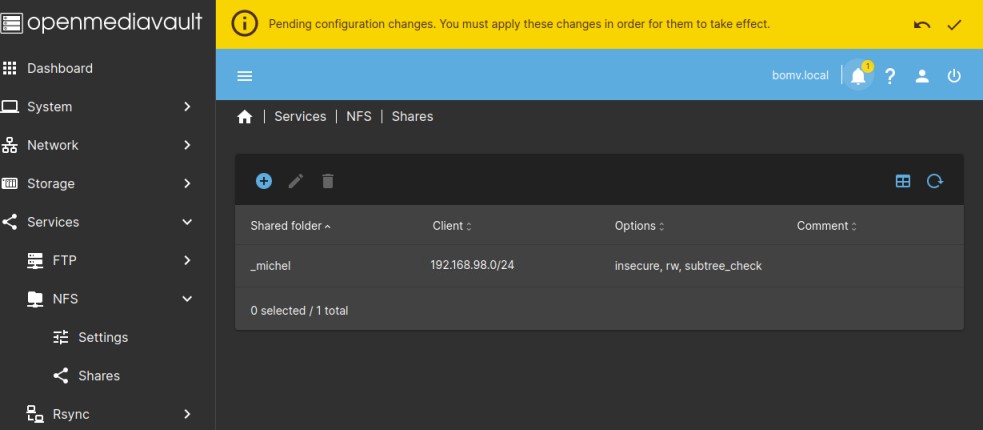983x430 pixels.
Task: Click the Dashboard grid icon
Action: pyautogui.click(x=9, y=68)
